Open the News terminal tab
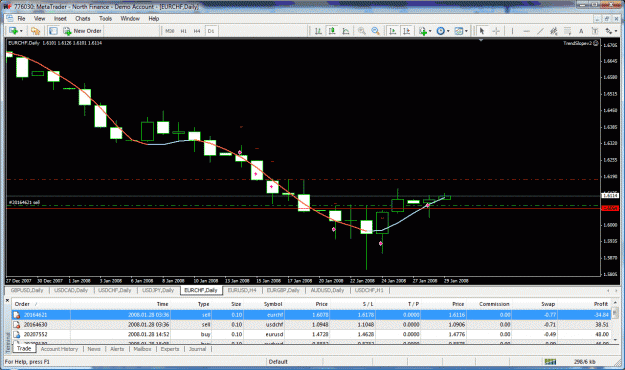 click(x=94, y=349)
